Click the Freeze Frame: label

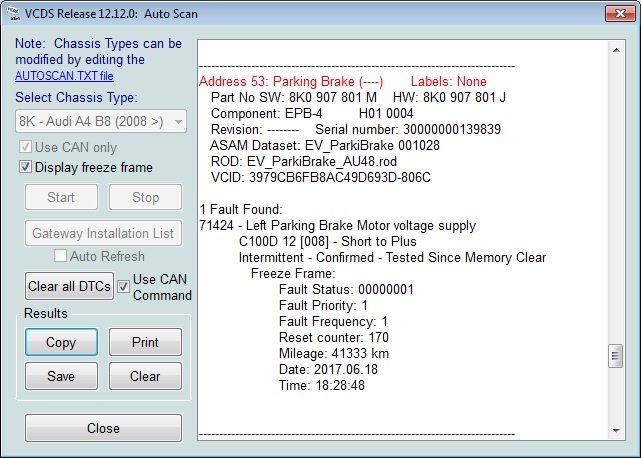pyautogui.click(x=293, y=273)
